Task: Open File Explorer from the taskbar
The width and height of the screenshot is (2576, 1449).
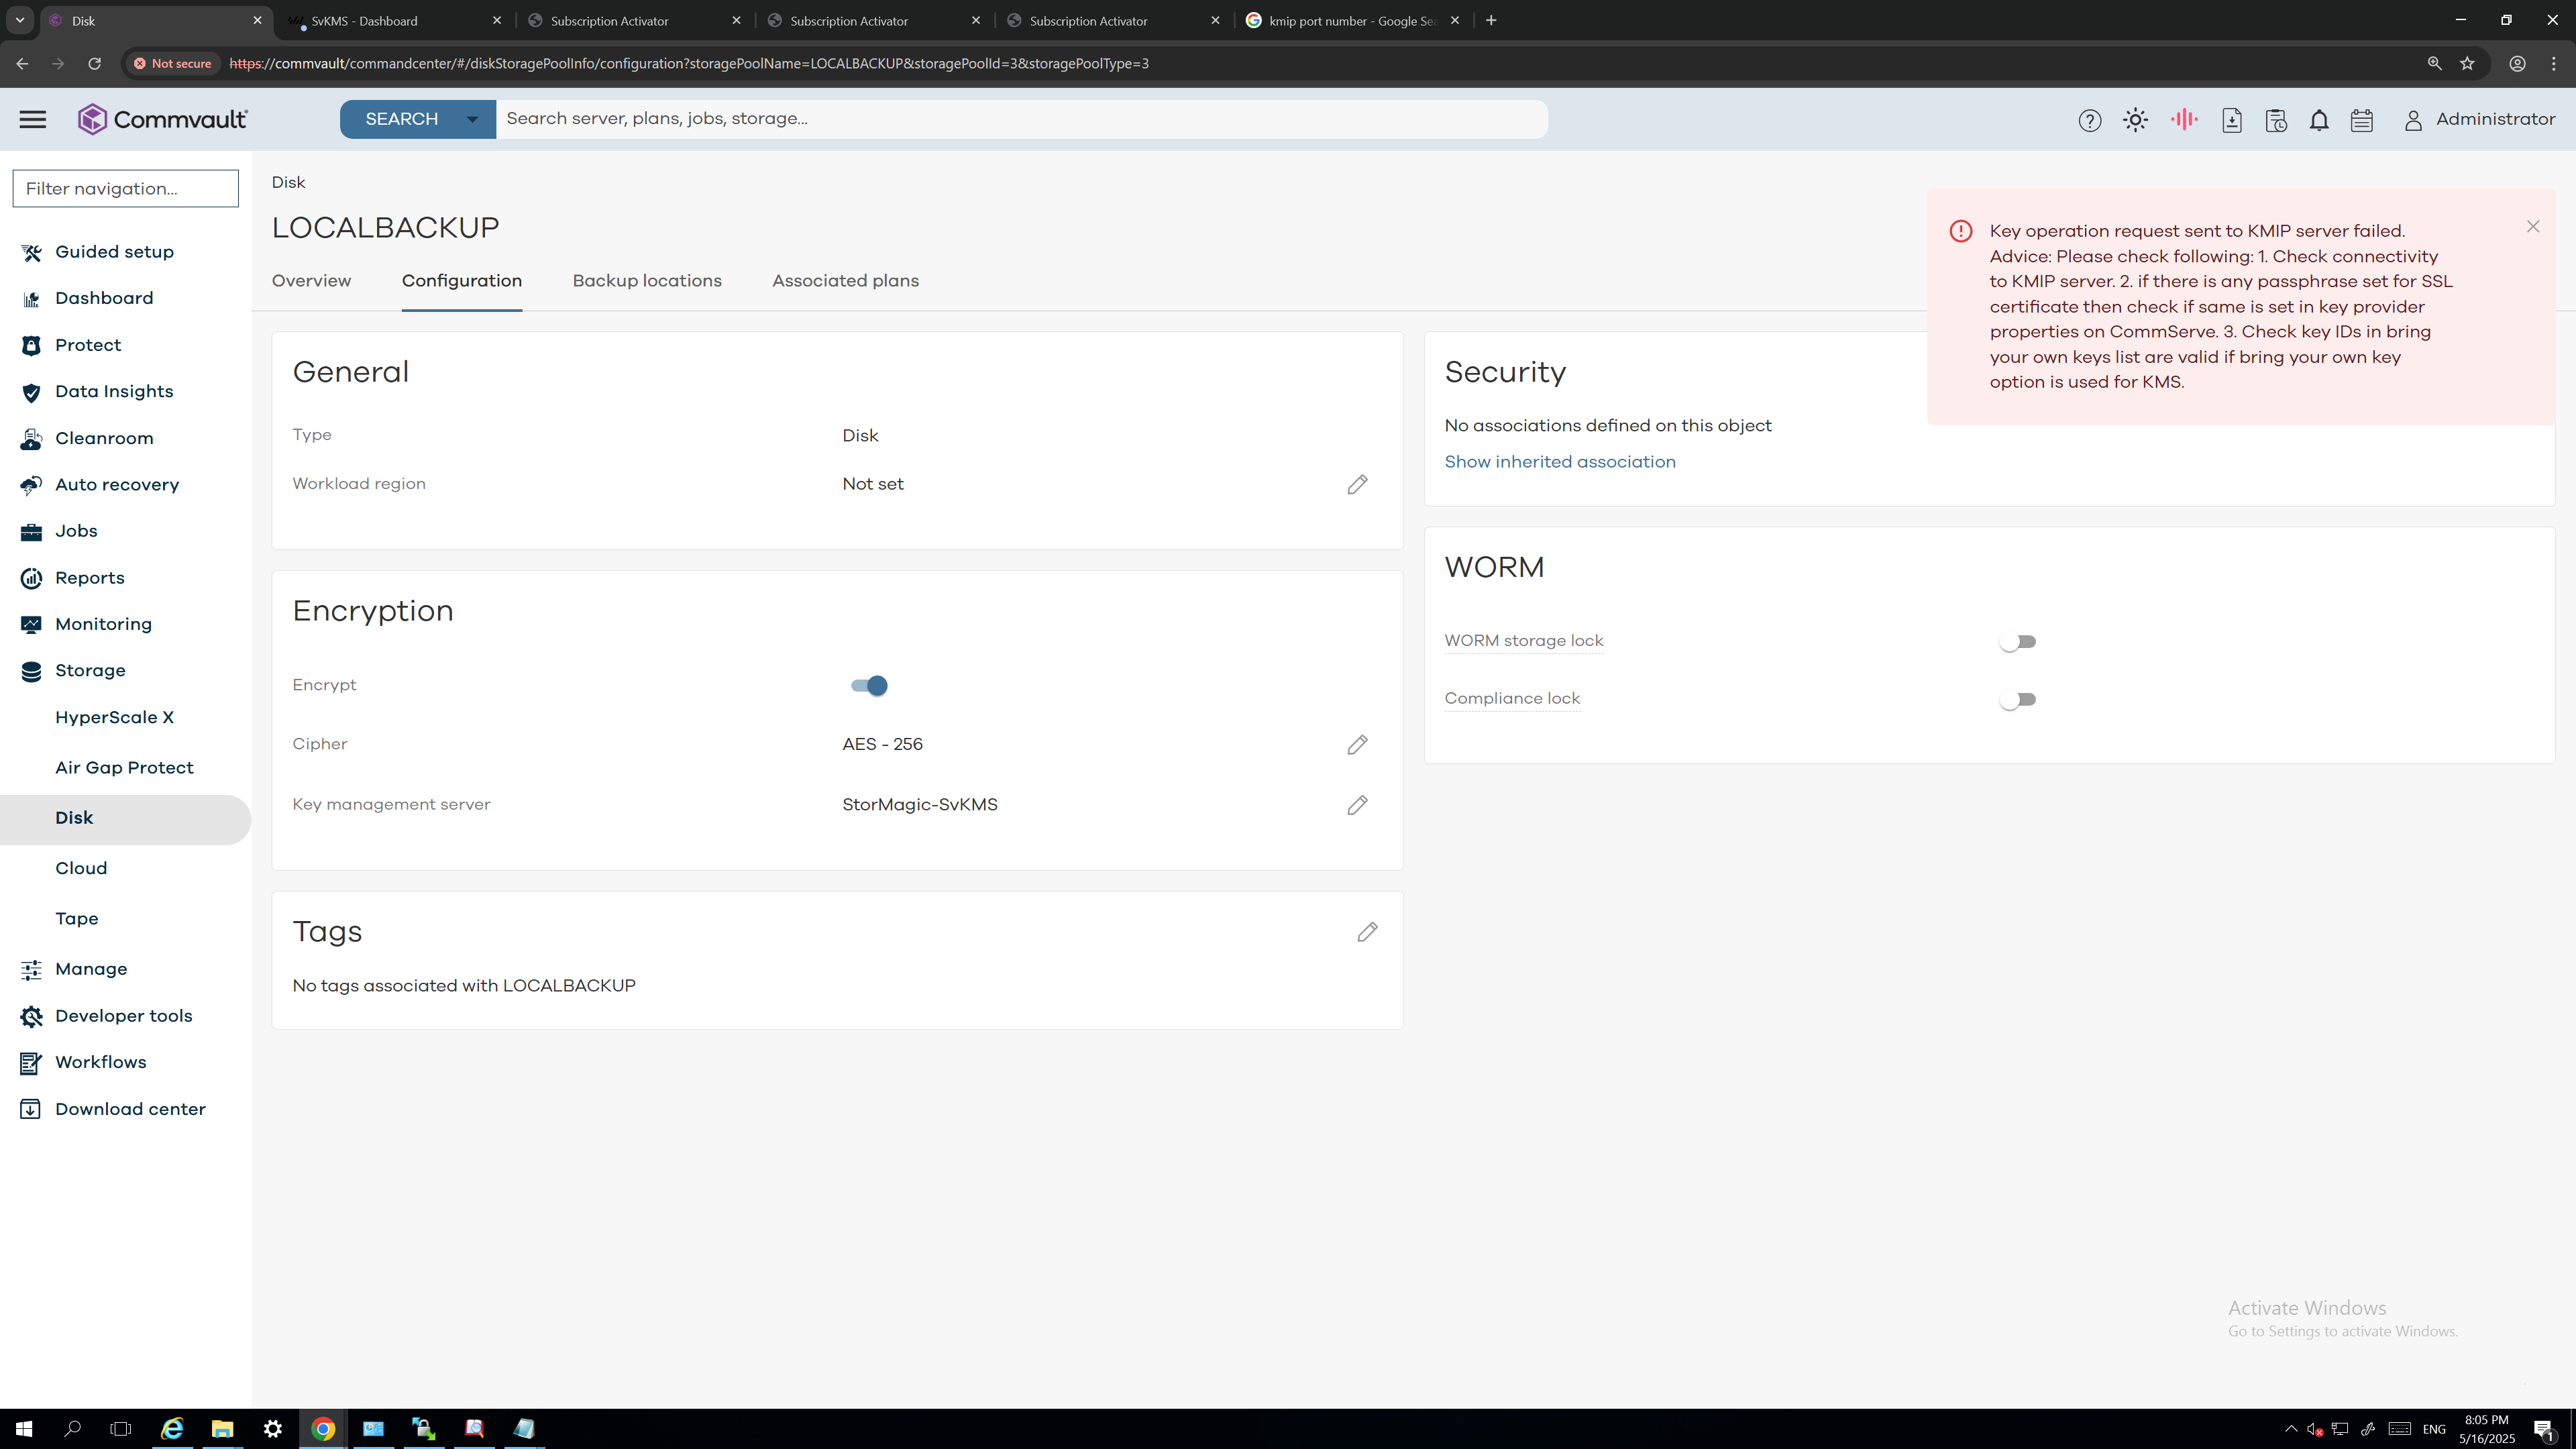Action: (x=222, y=1429)
